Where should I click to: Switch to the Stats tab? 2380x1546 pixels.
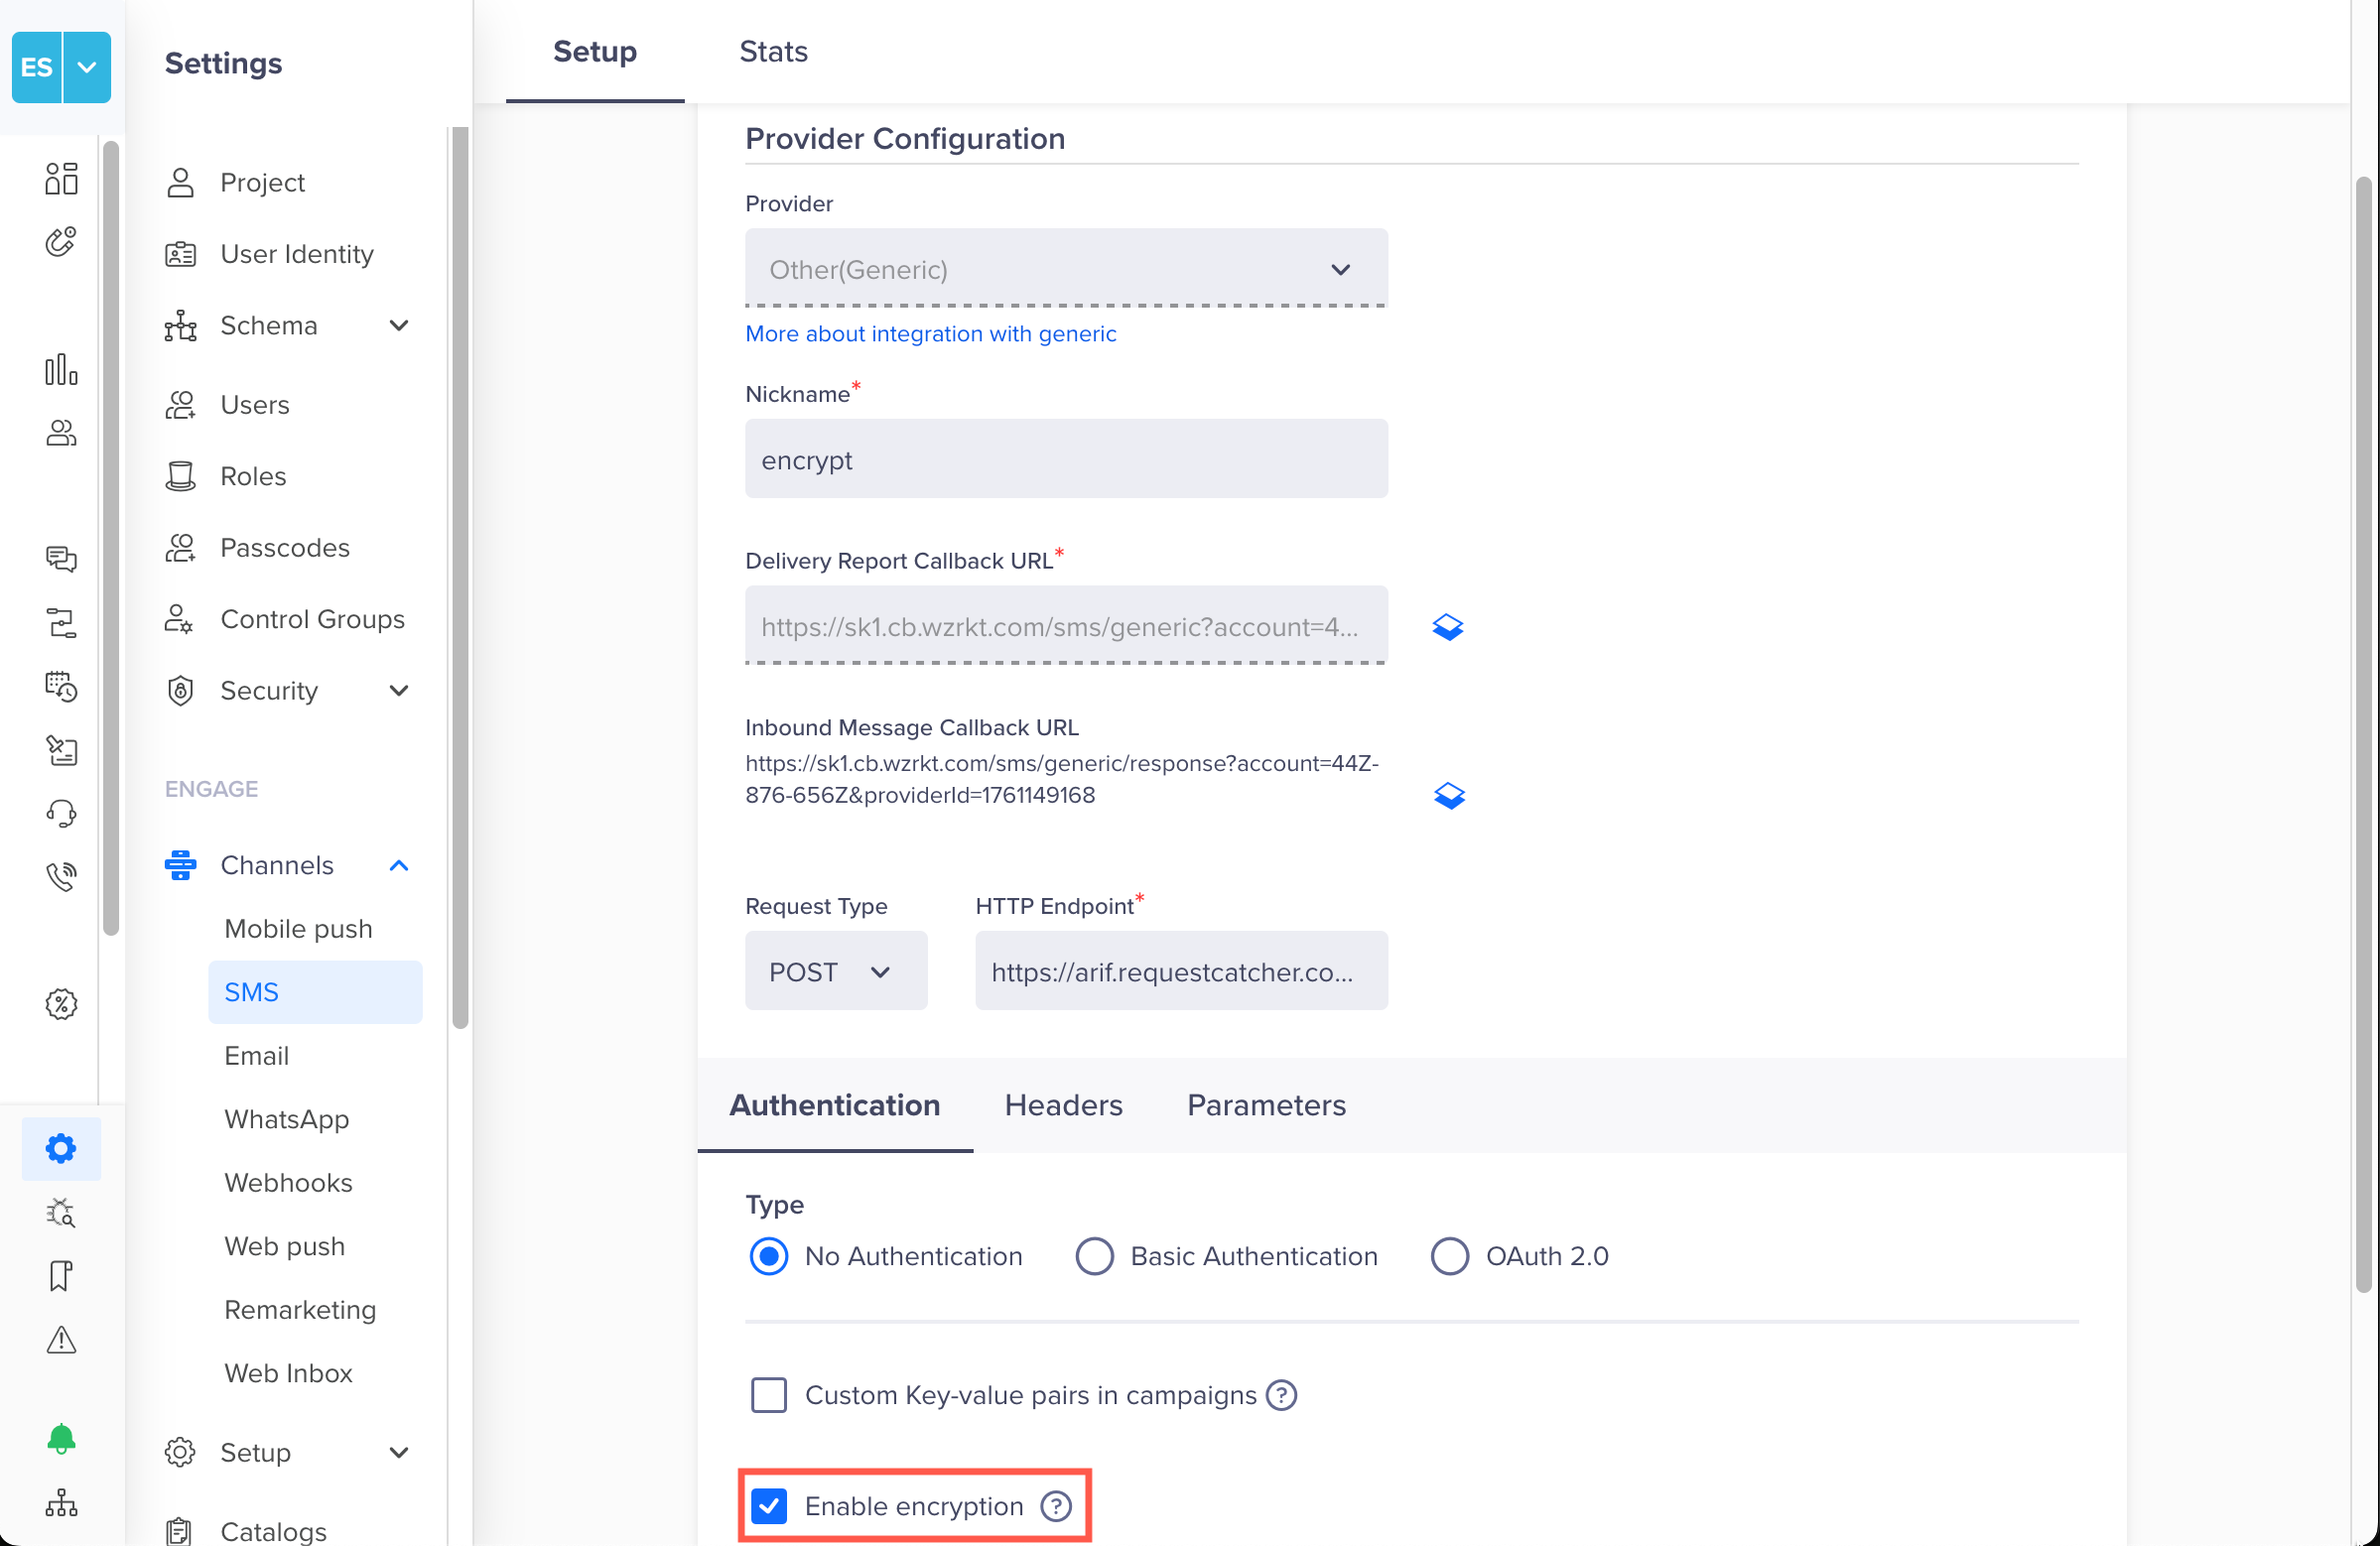[773, 51]
